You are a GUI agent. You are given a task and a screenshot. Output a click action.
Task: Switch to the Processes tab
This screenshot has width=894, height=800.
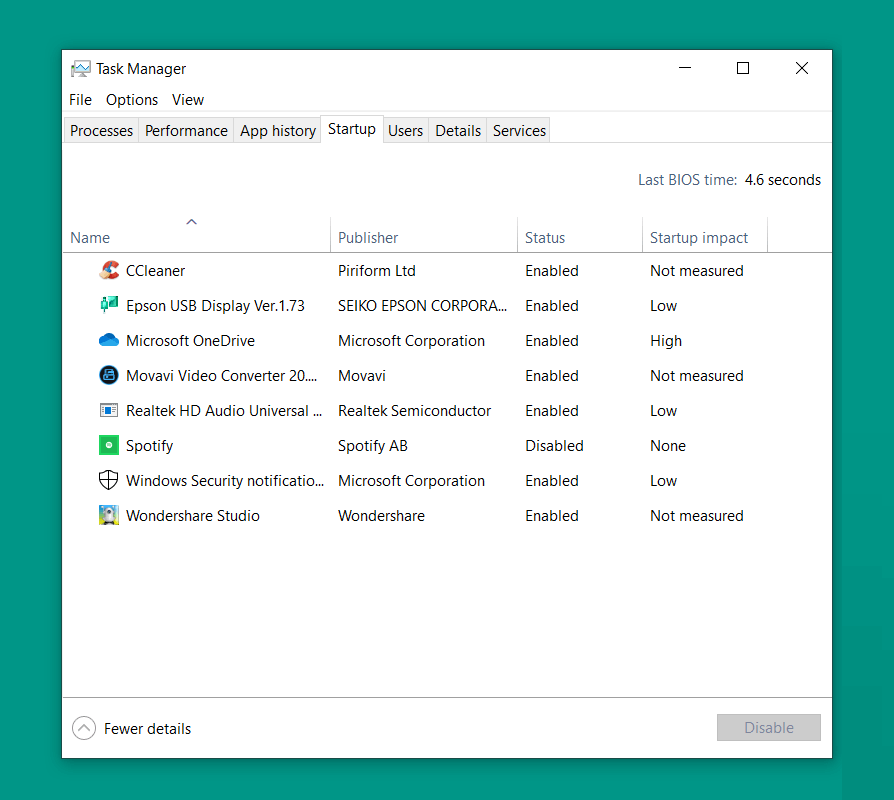(101, 131)
